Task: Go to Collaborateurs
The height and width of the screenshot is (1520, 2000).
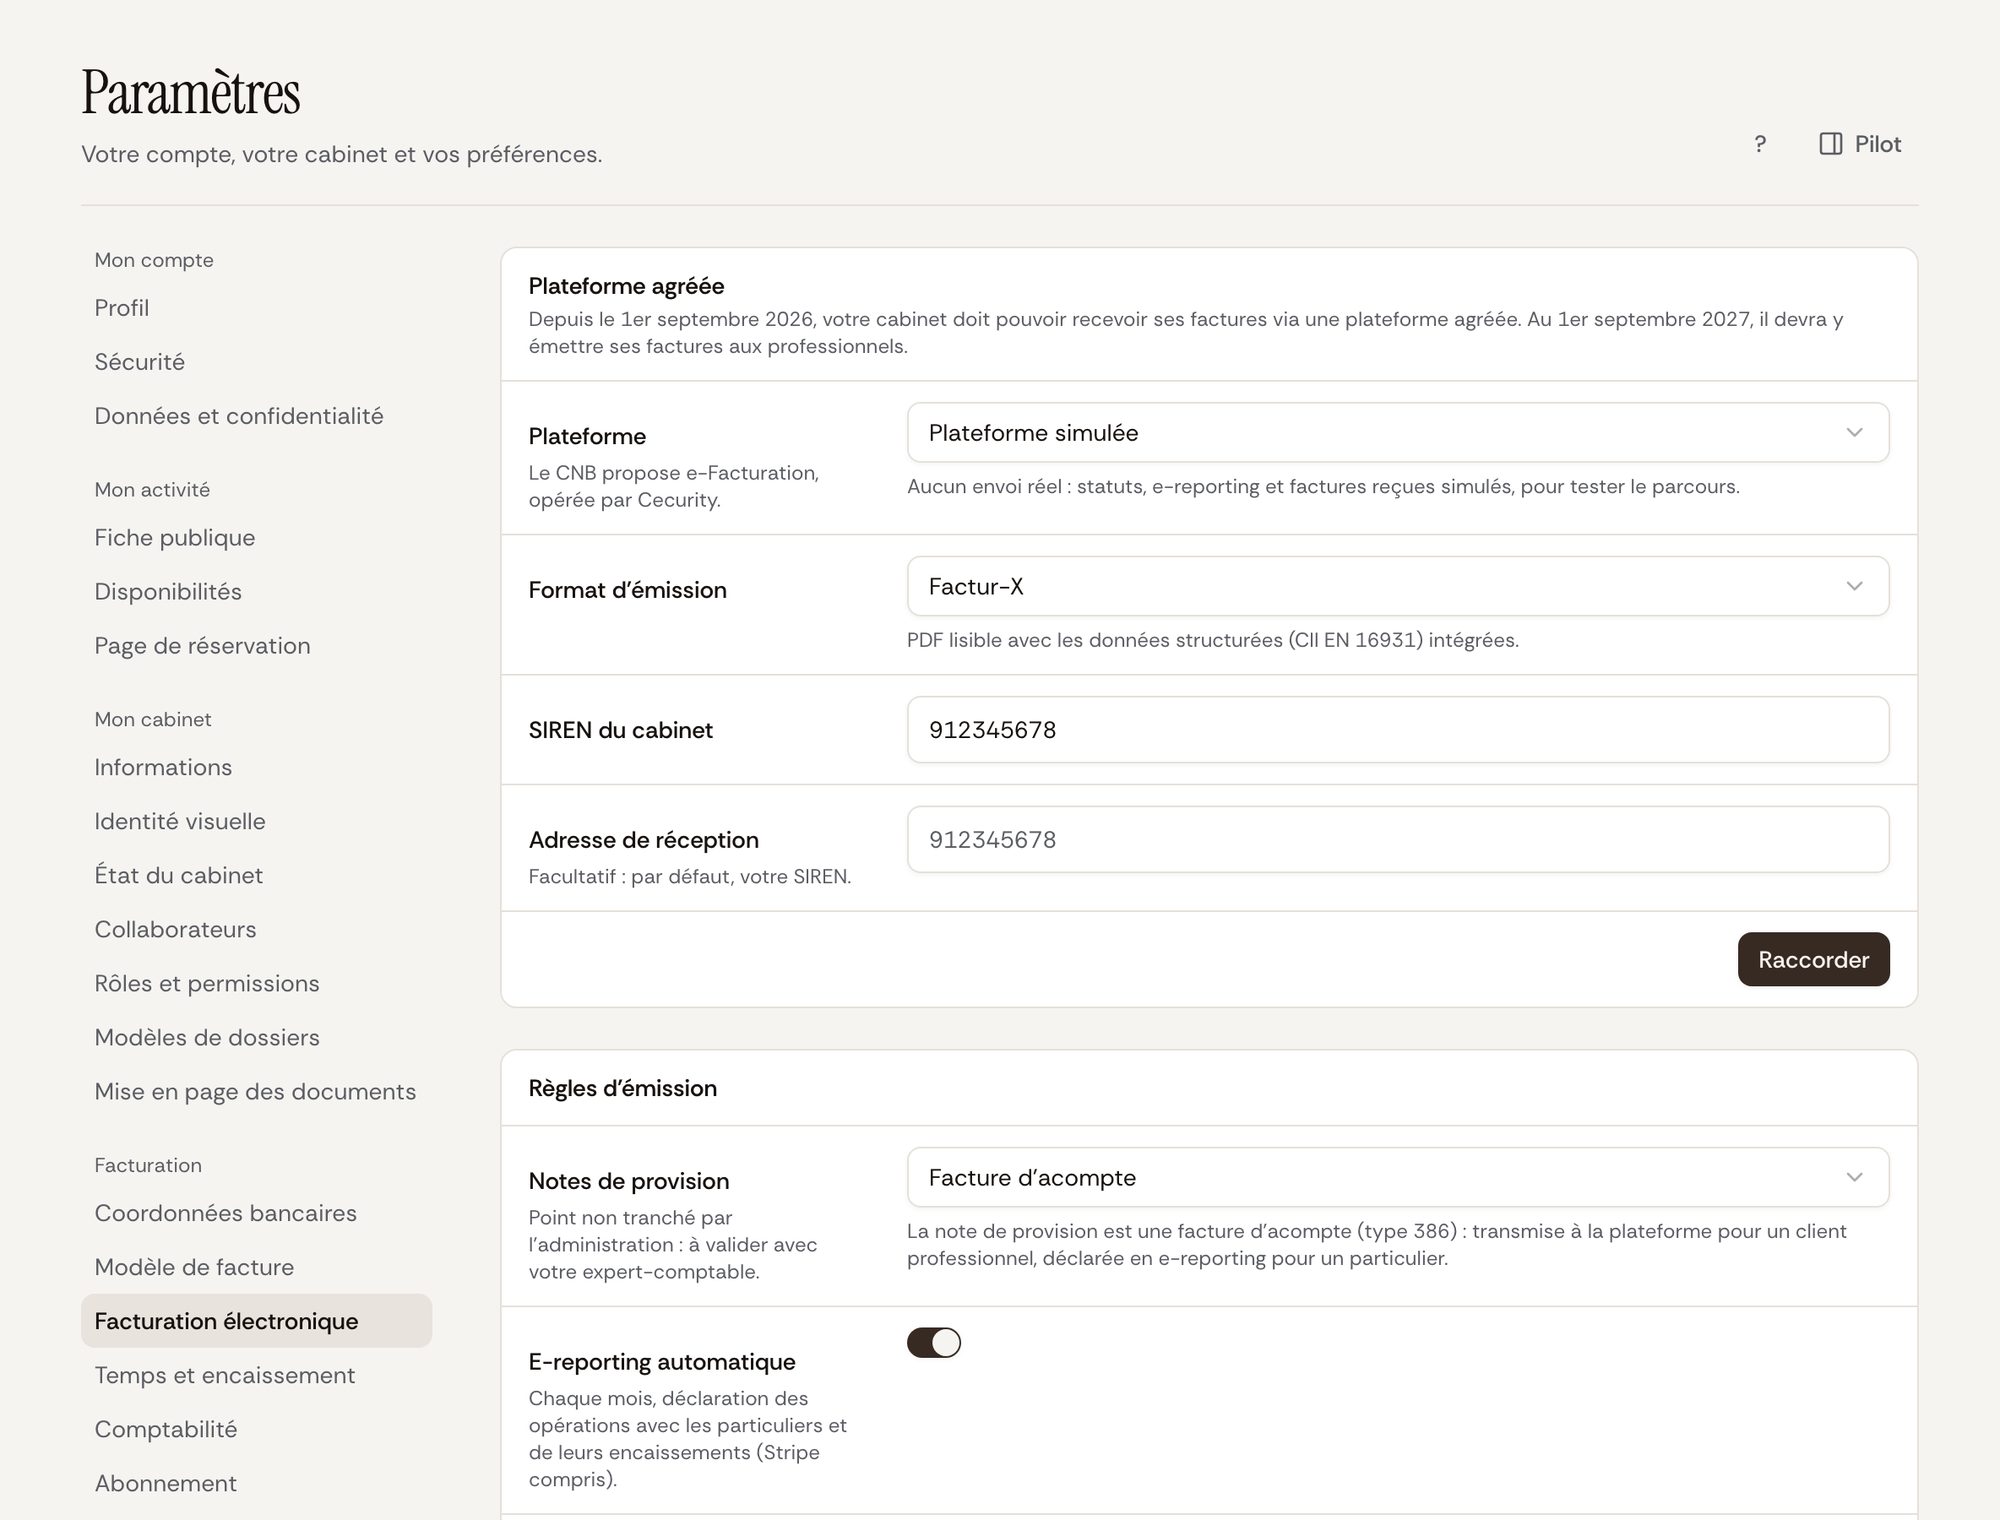Action: tap(256, 930)
